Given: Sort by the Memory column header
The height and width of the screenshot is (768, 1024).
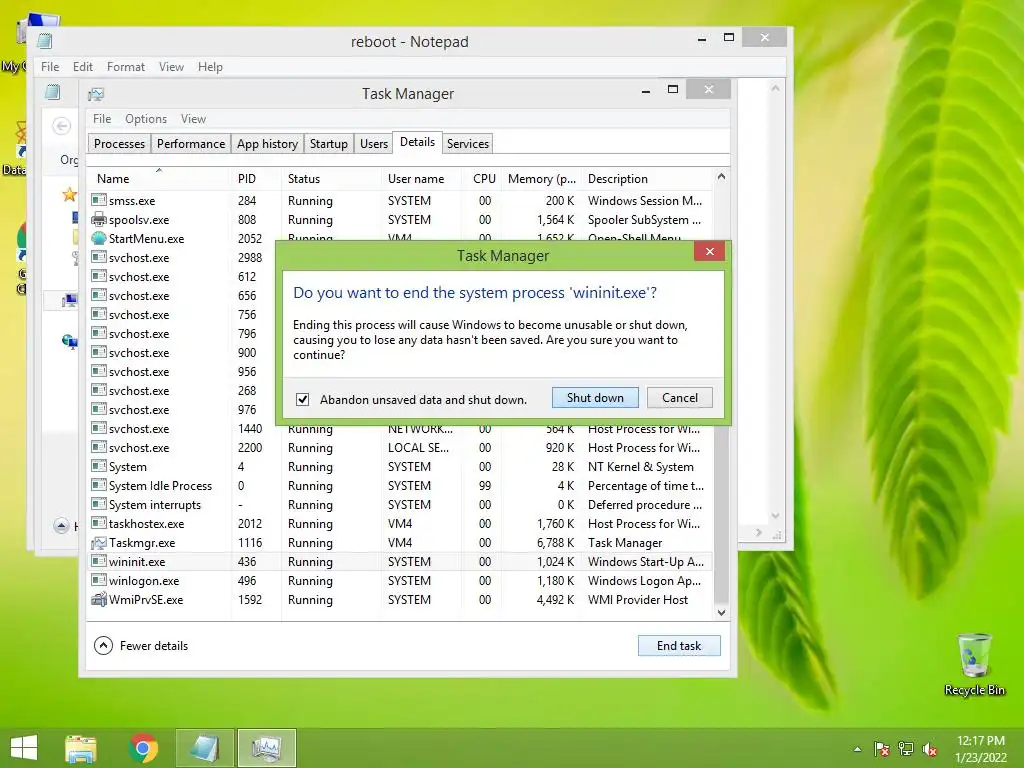Looking at the screenshot, I should [x=541, y=178].
